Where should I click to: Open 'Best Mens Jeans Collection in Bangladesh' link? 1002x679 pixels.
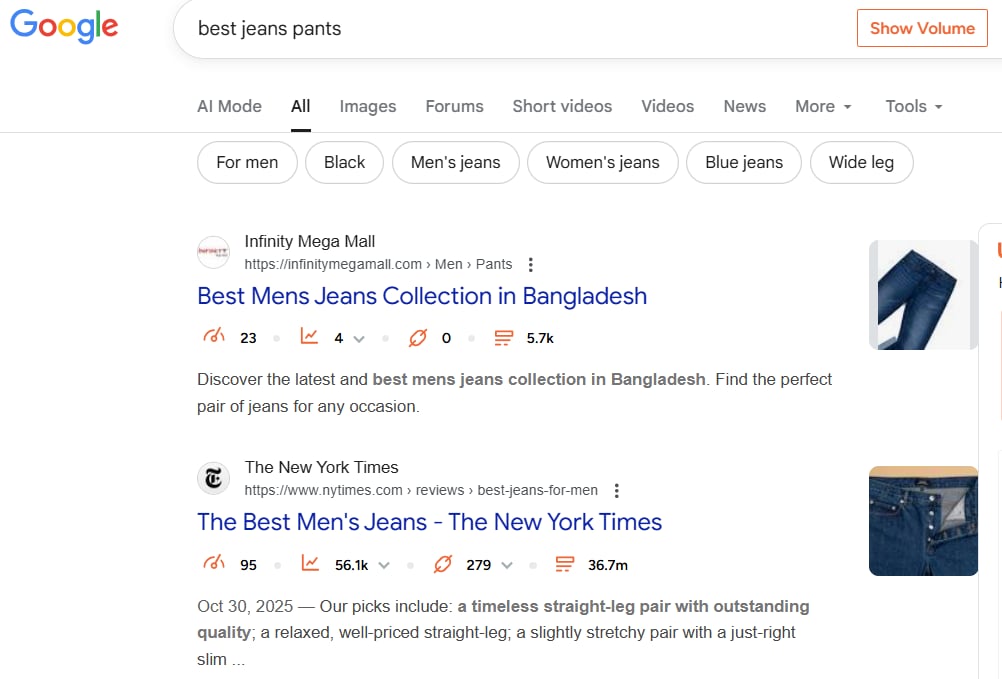pos(422,296)
